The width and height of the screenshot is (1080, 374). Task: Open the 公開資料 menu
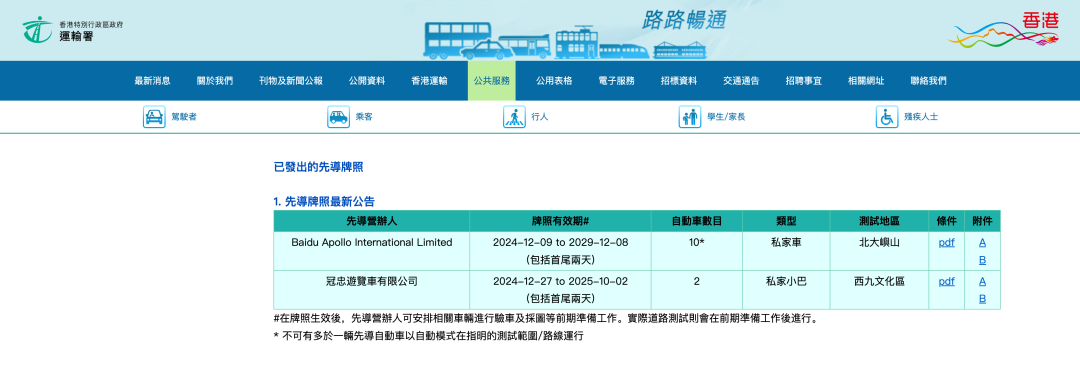[366, 81]
